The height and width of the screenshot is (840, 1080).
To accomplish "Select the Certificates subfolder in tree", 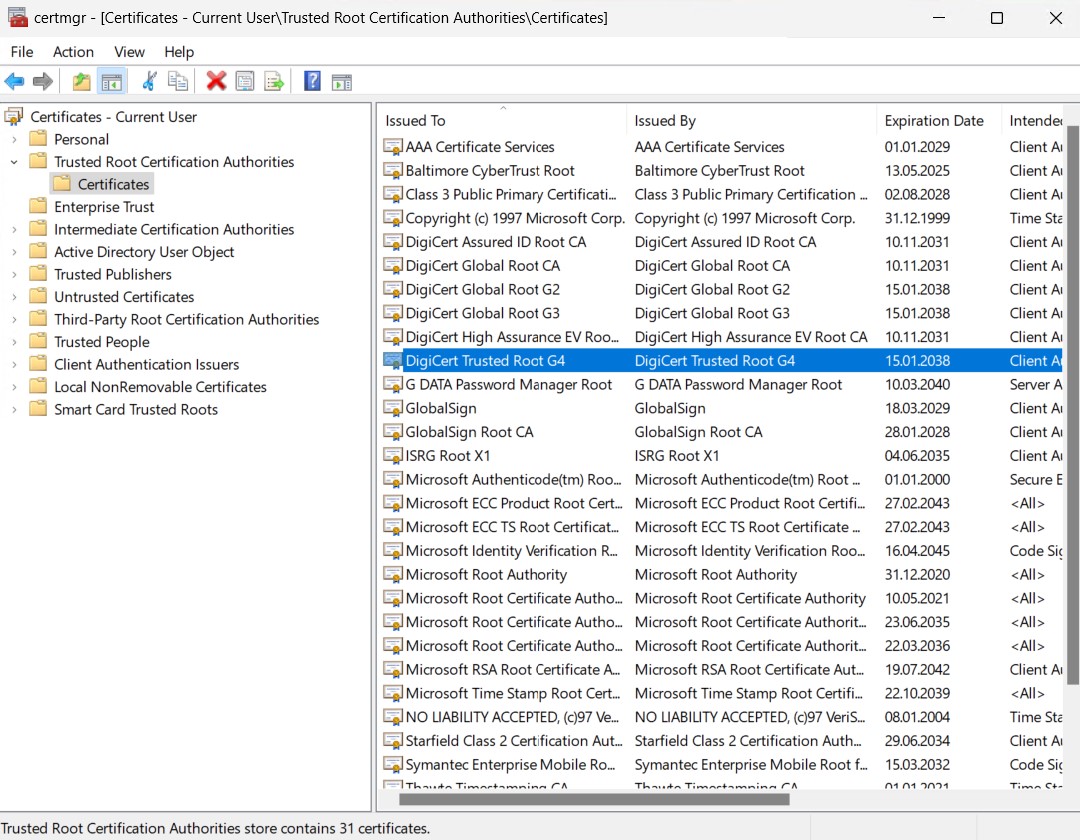I will point(114,184).
